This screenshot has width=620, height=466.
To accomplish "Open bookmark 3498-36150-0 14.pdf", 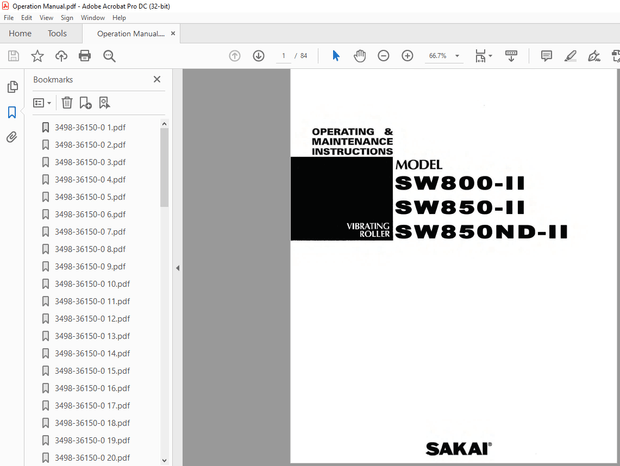I will [92, 353].
